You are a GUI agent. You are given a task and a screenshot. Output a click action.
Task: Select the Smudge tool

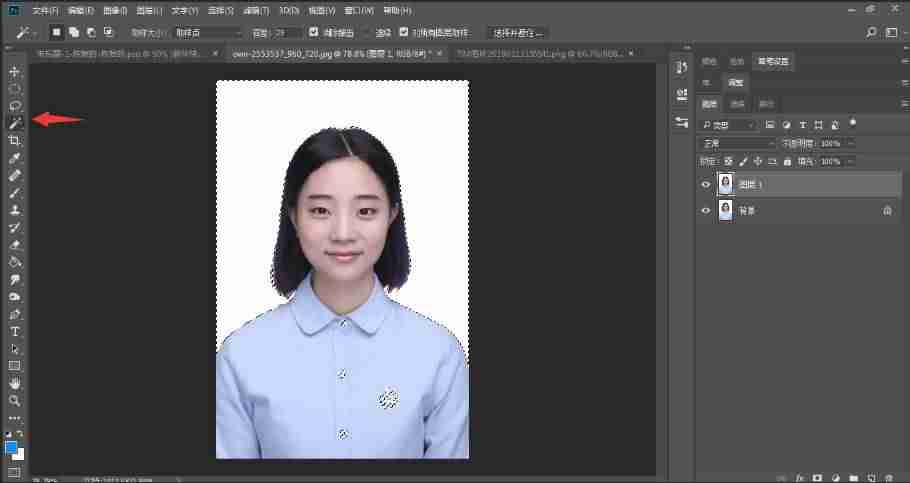[x=15, y=280]
